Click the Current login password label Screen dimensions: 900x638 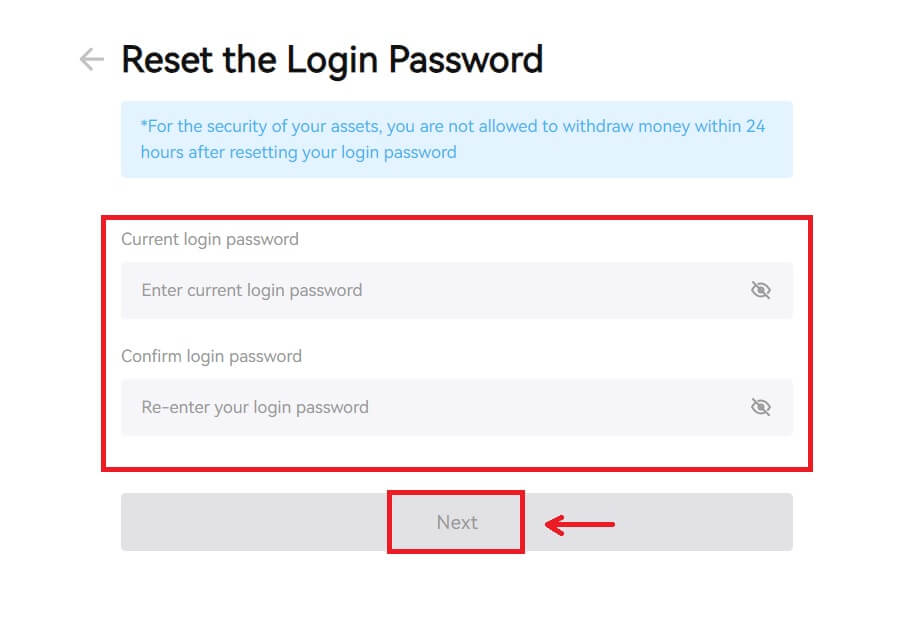[x=209, y=239]
